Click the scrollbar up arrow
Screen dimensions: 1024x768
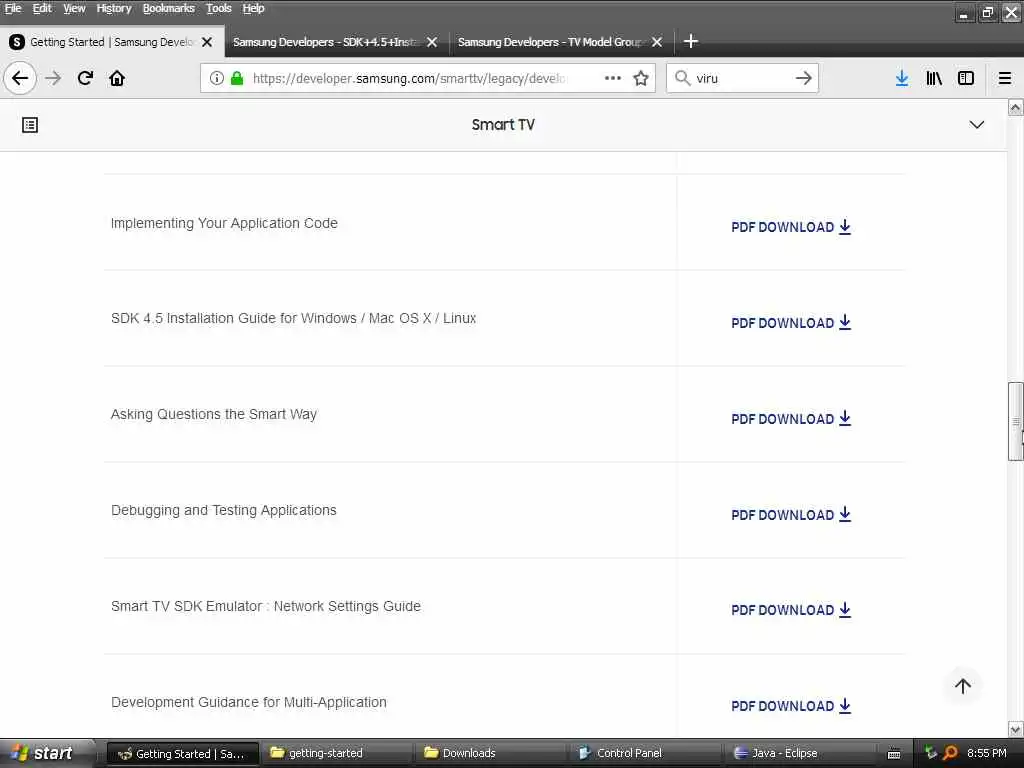click(x=1016, y=107)
